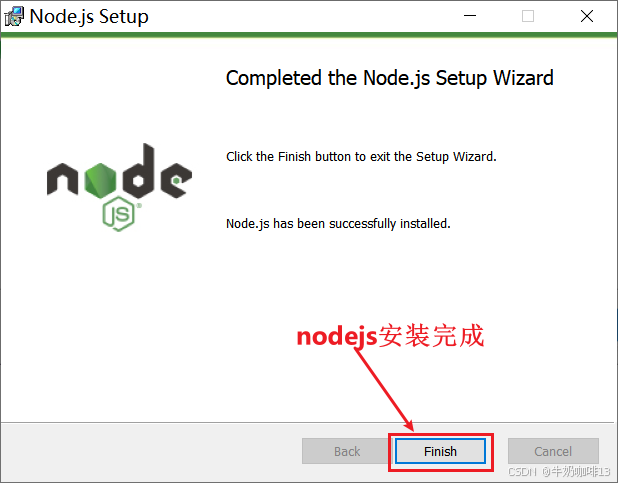Click the green hexagon in the node logo

[100, 180]
